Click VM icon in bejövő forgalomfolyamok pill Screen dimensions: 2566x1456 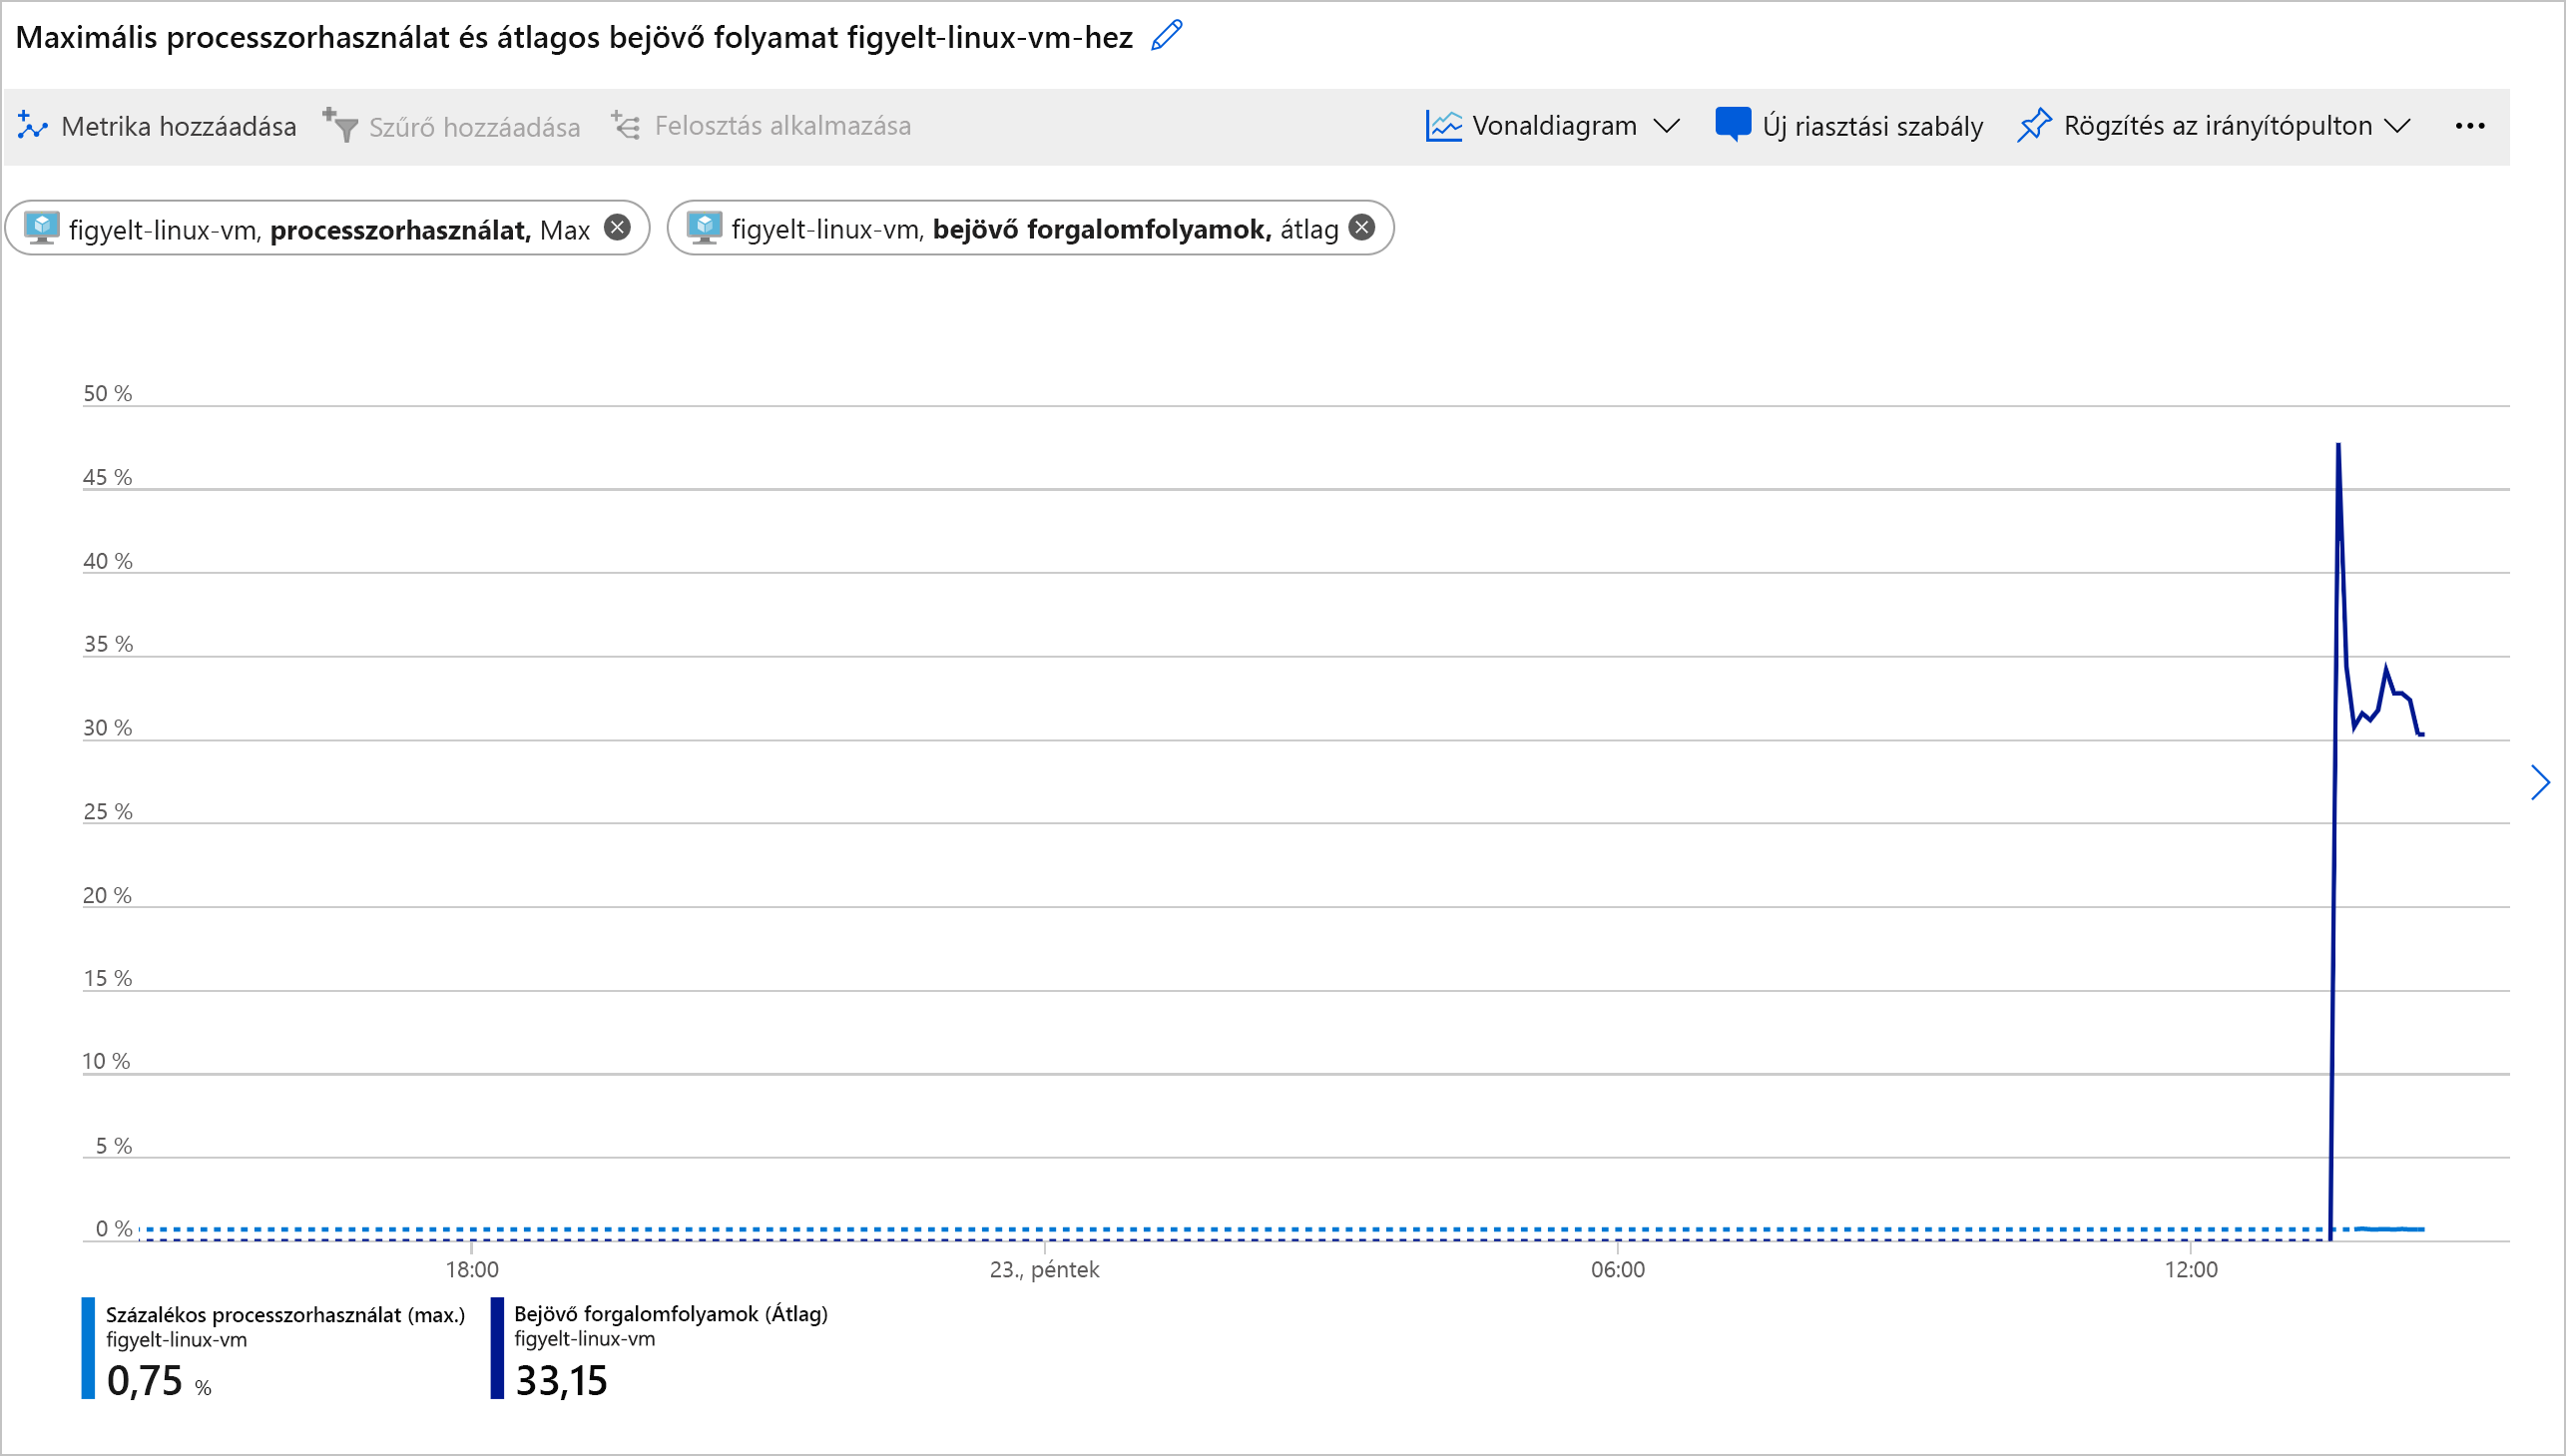pos(704,228)
